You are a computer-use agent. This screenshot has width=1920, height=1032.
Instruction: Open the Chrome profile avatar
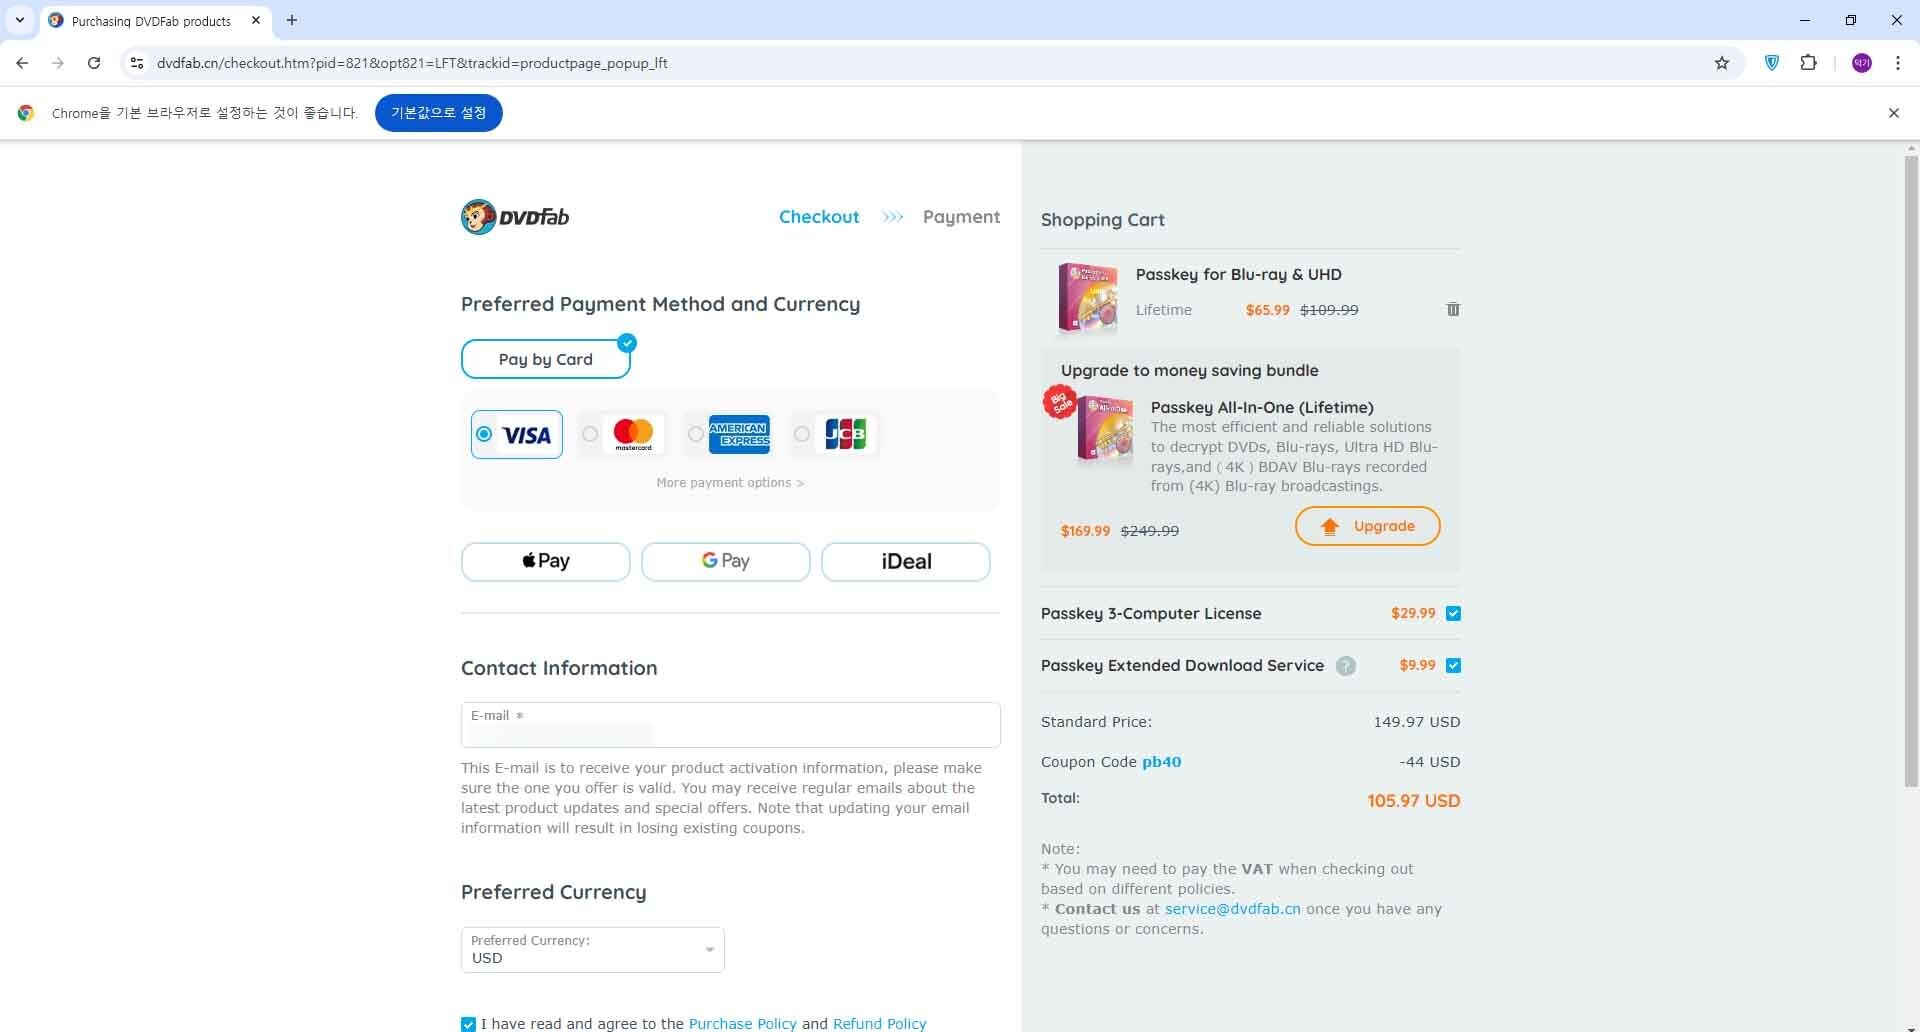point(1862,63)
